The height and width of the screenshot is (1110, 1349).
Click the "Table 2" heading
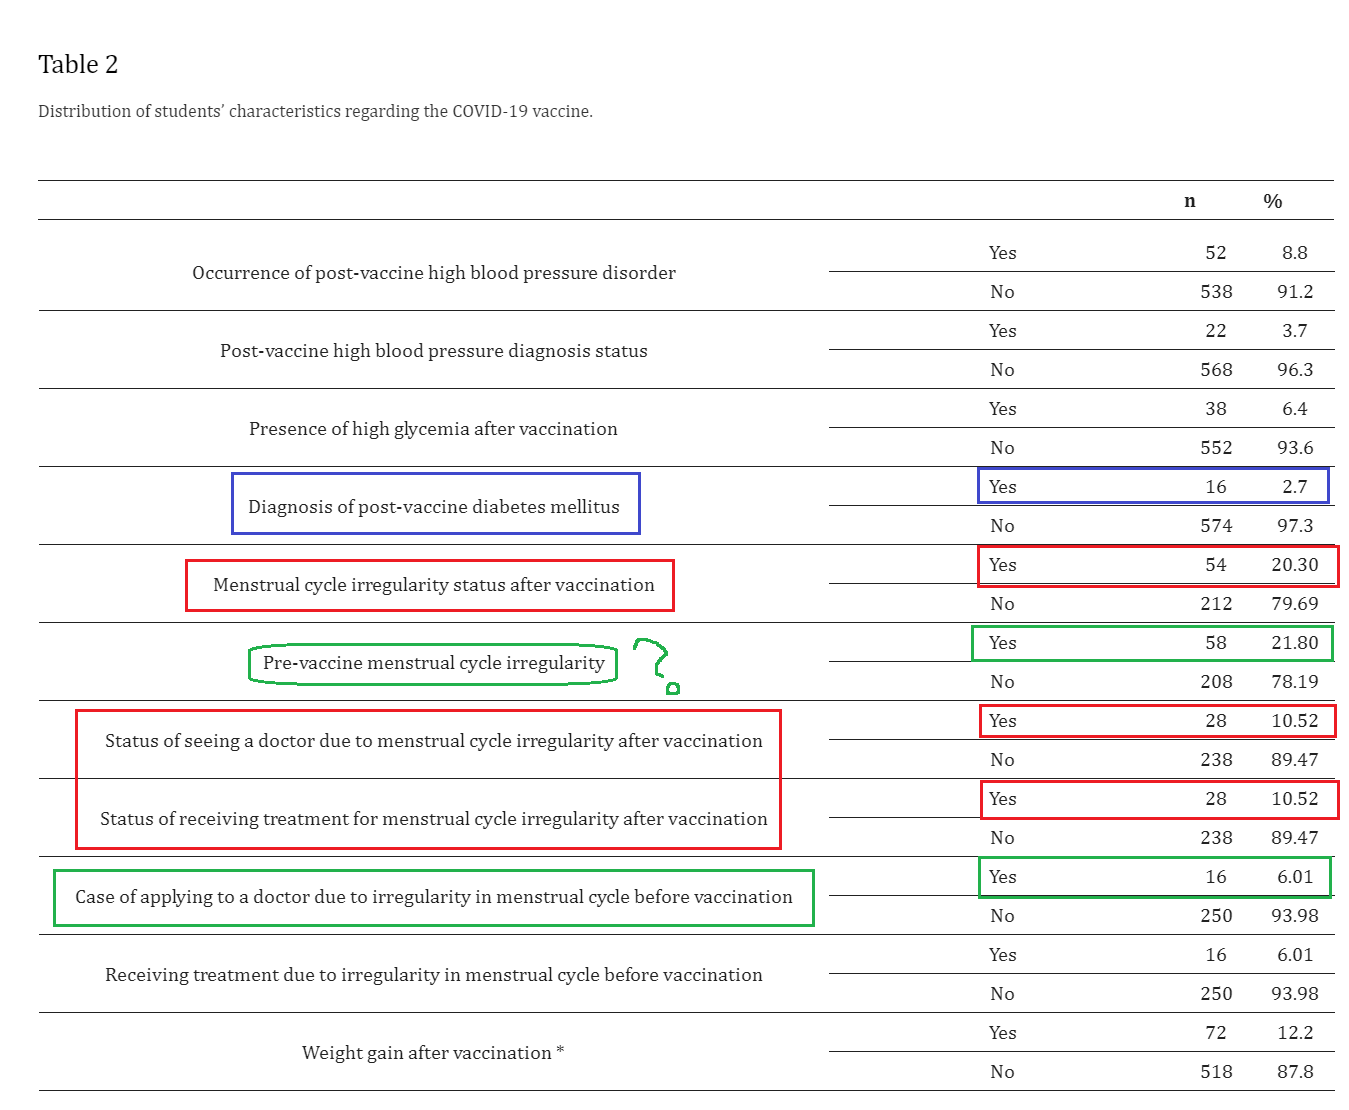[78, 65]
